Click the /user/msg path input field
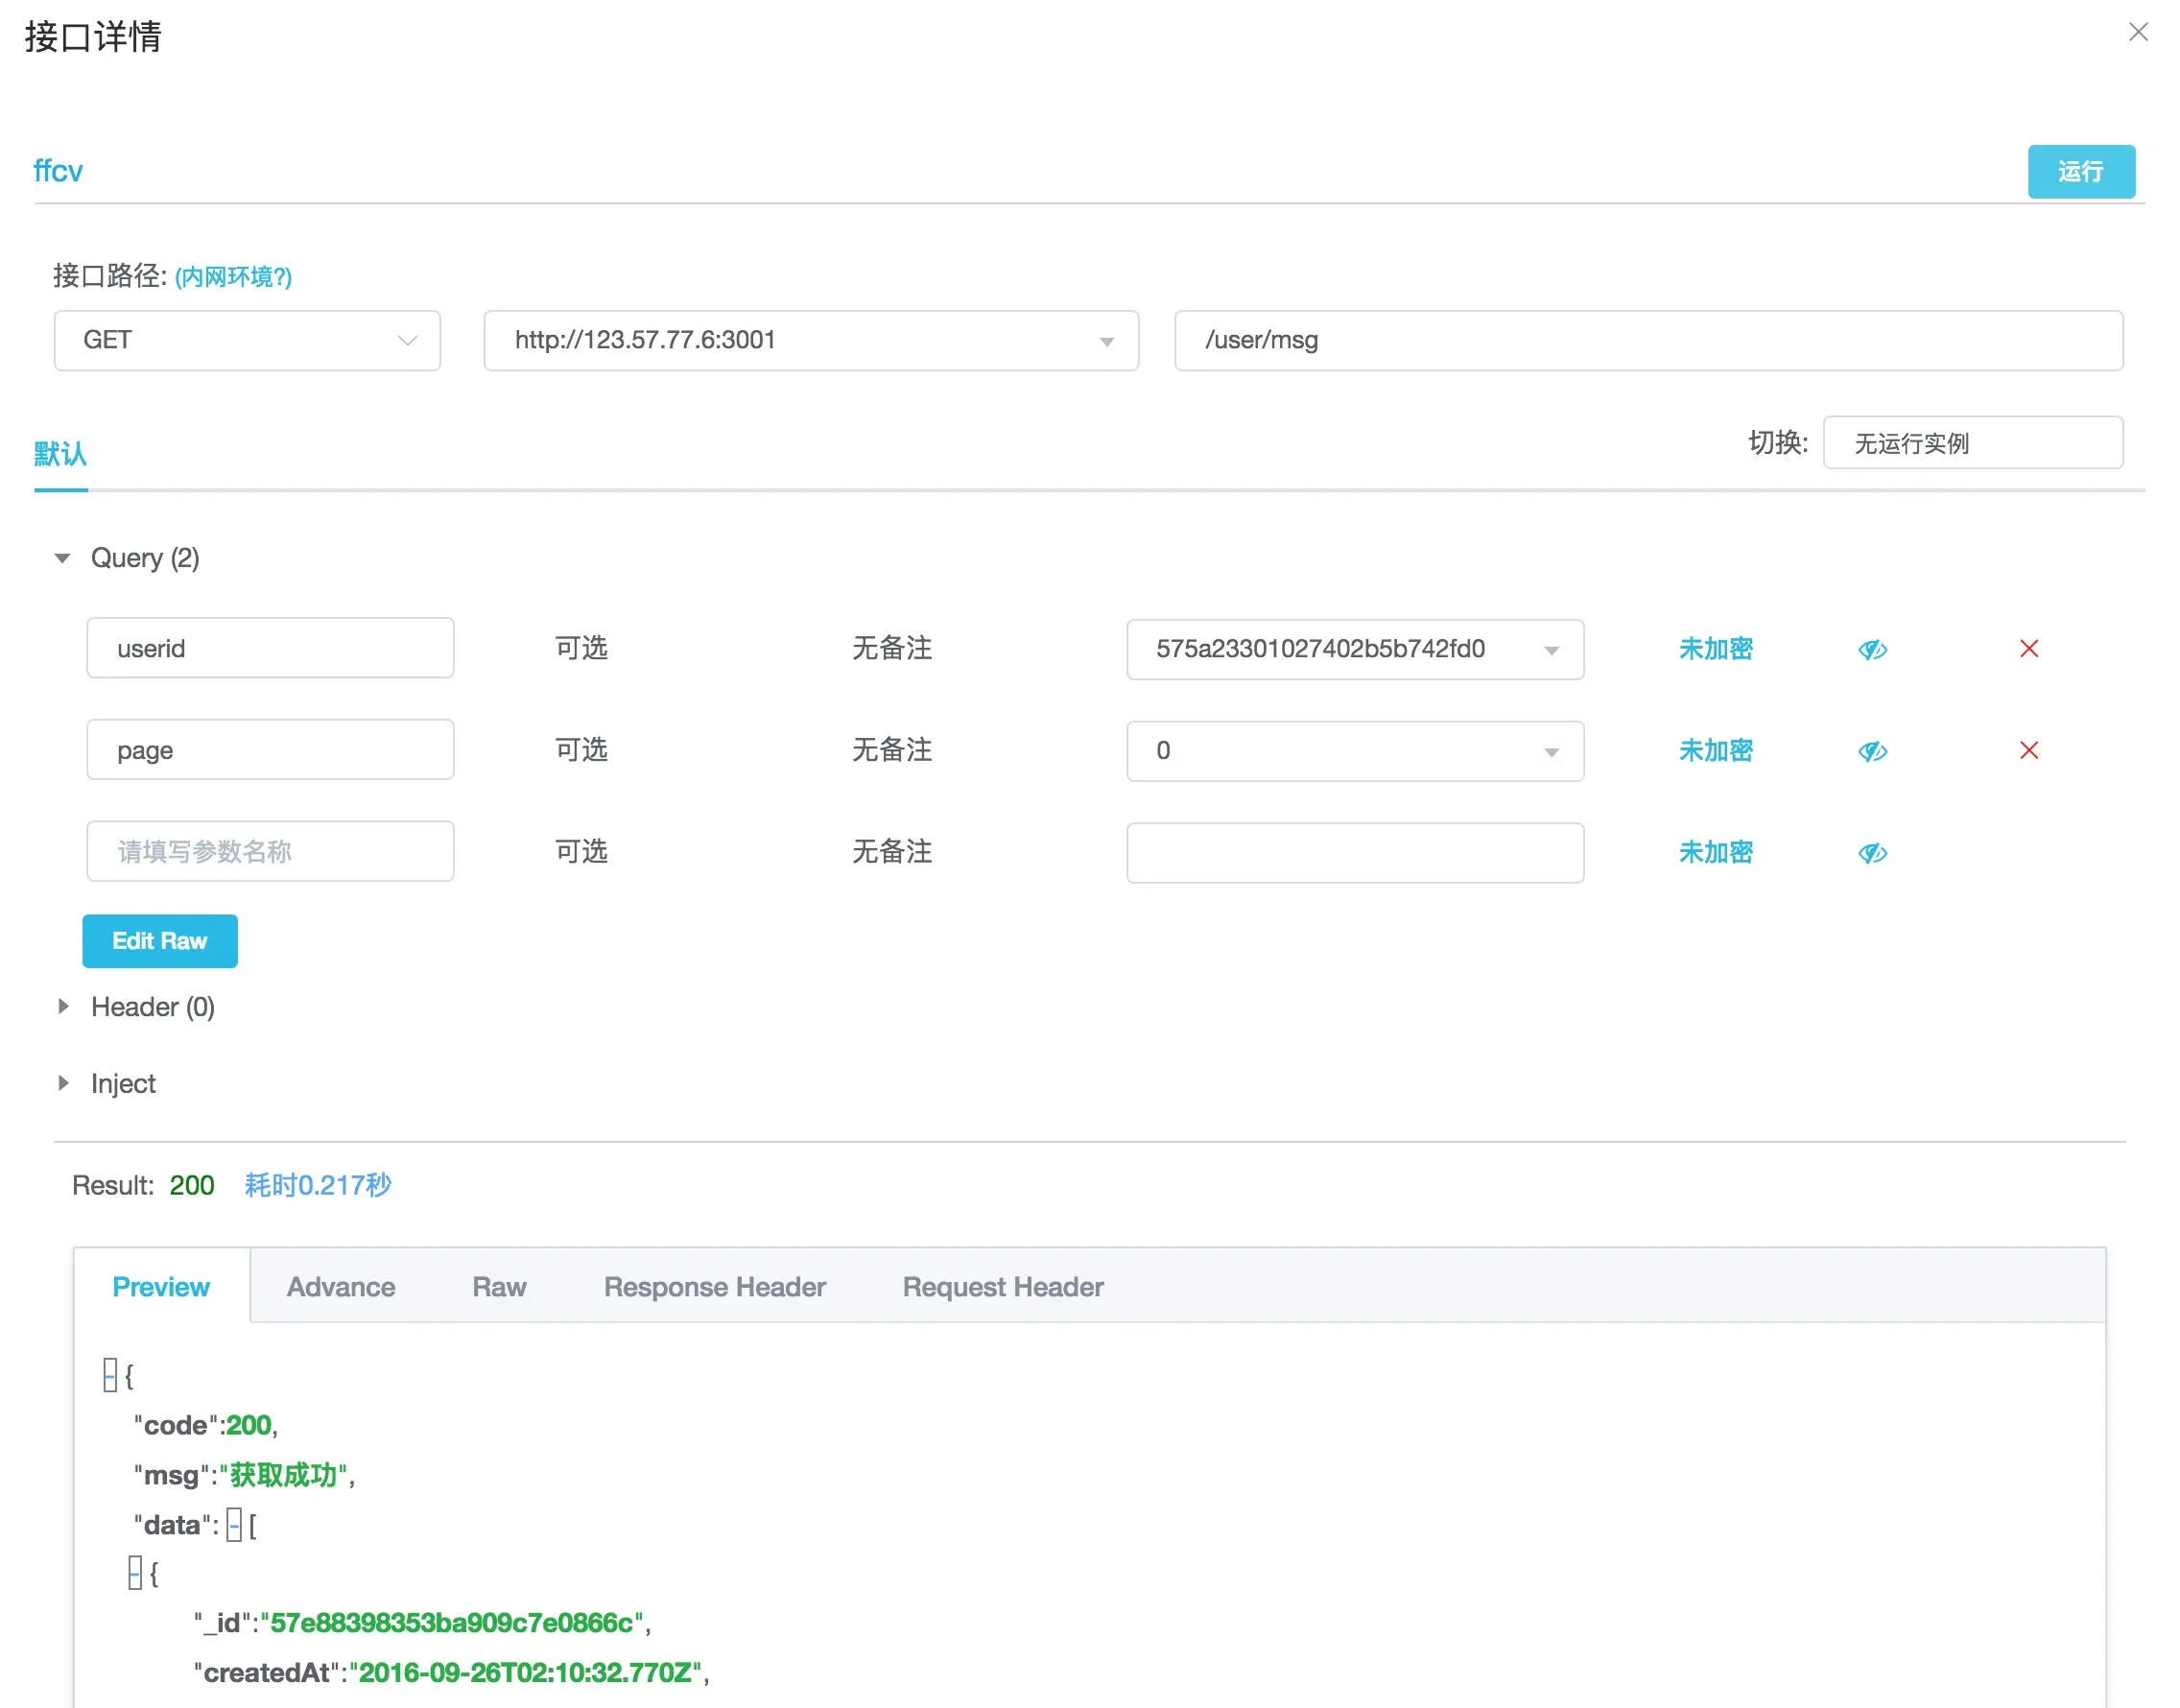 1648,340
